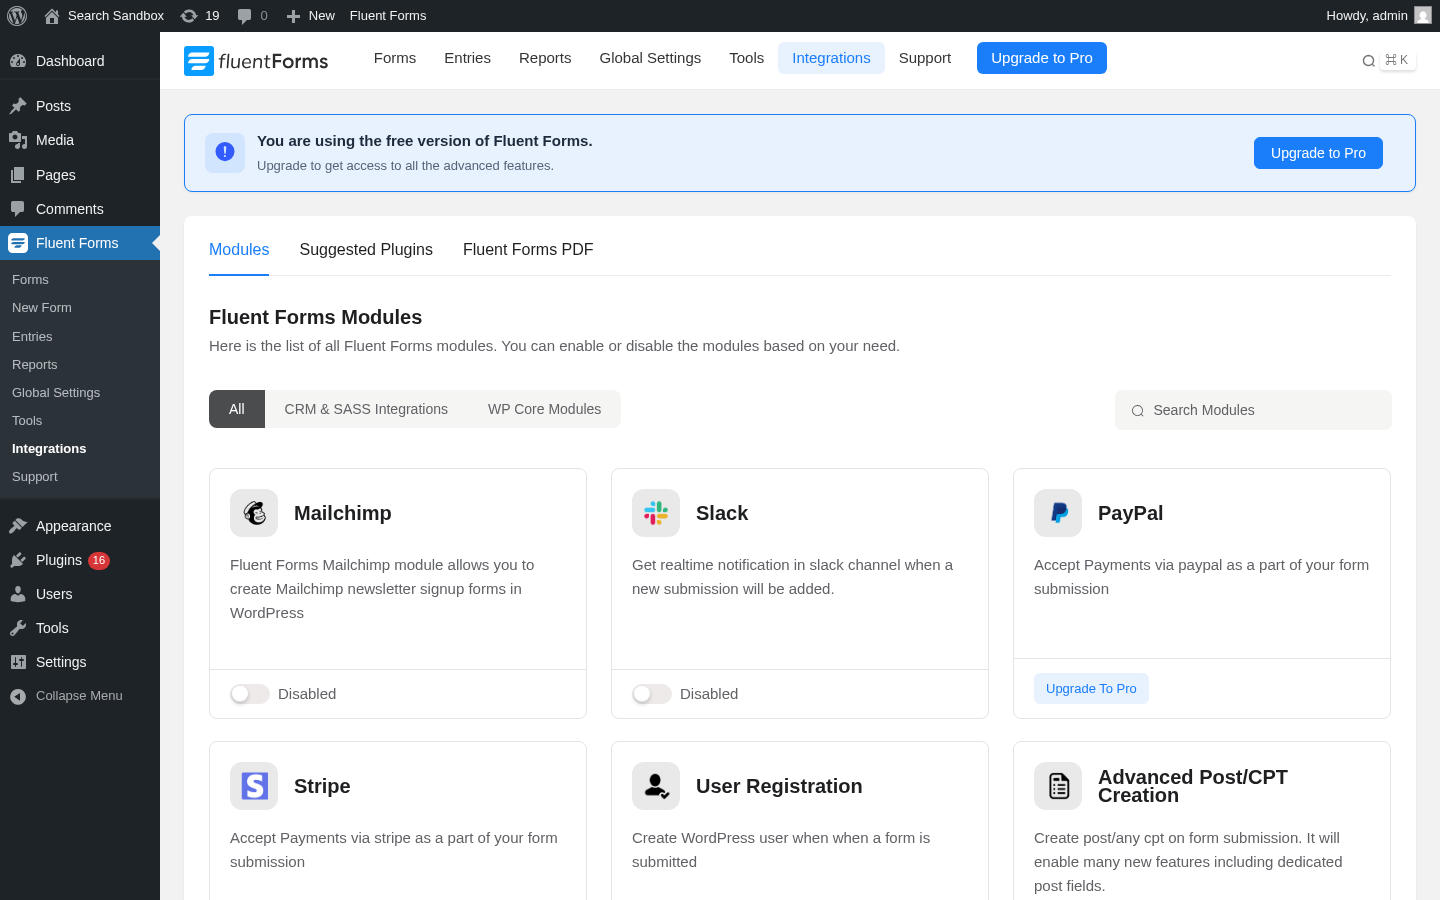
Task: Select the Integrations top navigation item
Action: pyautogui.click(x=831, y=58)
